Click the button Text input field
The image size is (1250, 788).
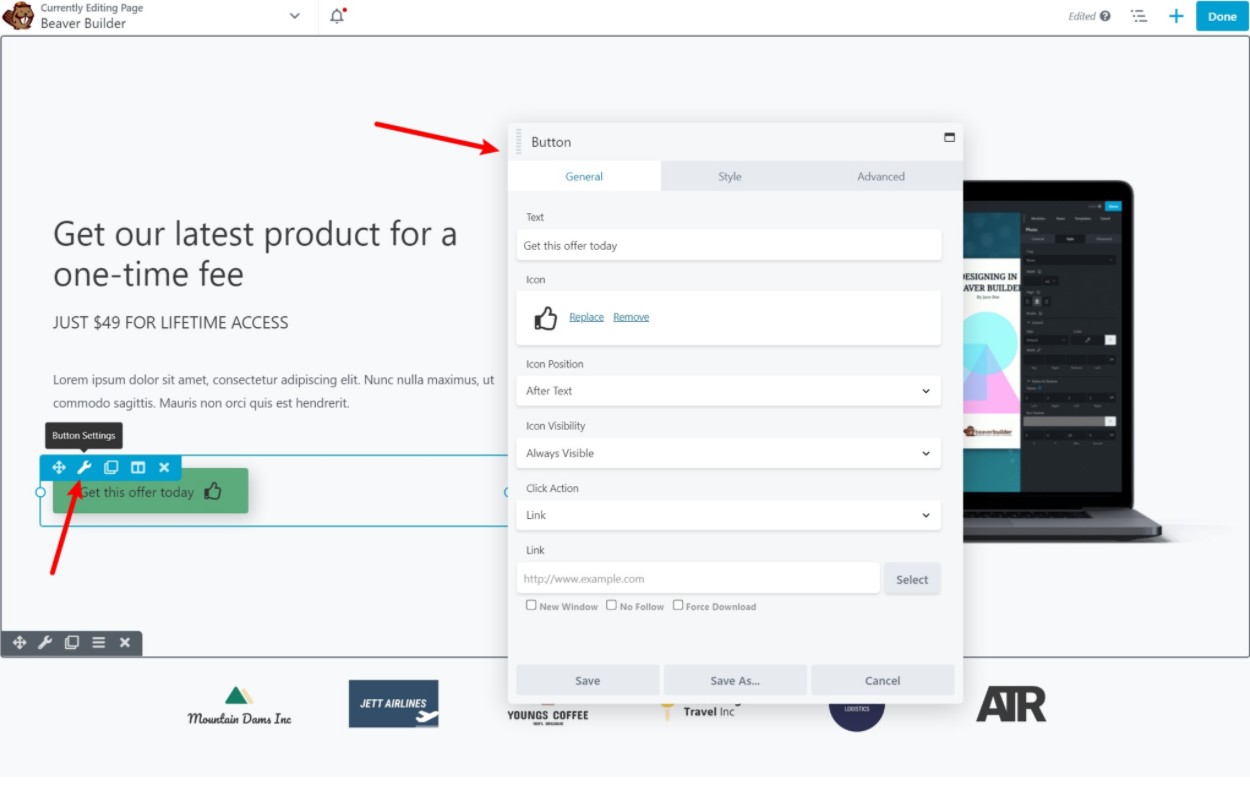coord(729,245)
